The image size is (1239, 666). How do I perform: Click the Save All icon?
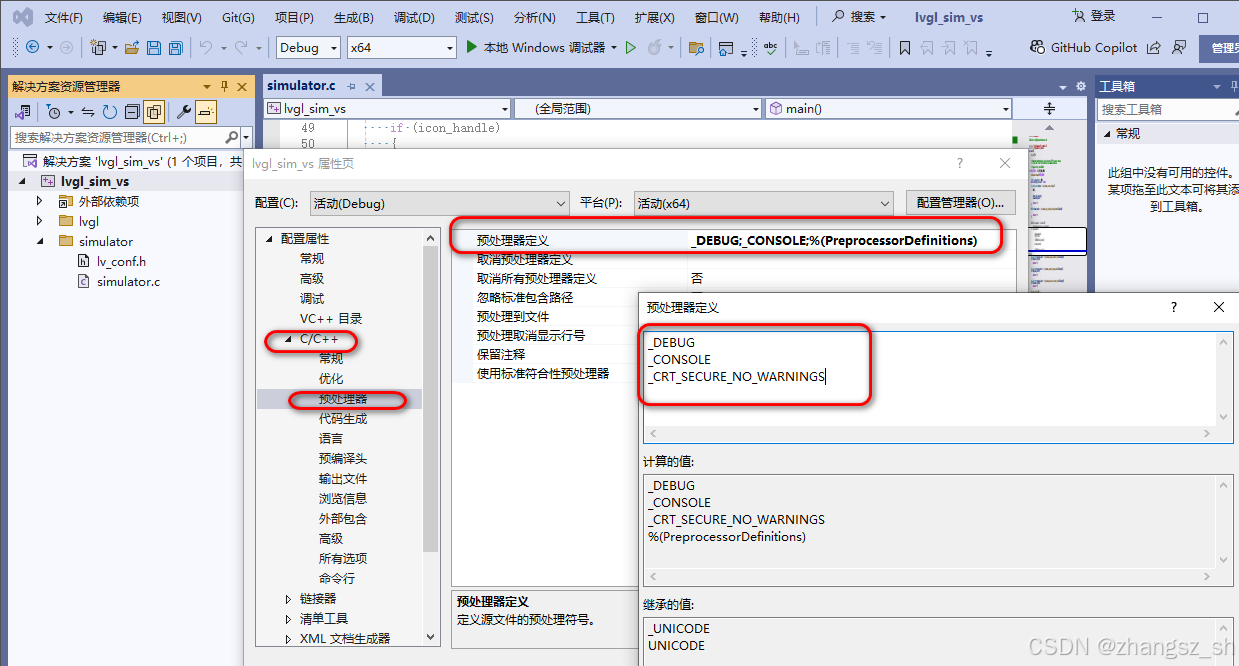175,47
